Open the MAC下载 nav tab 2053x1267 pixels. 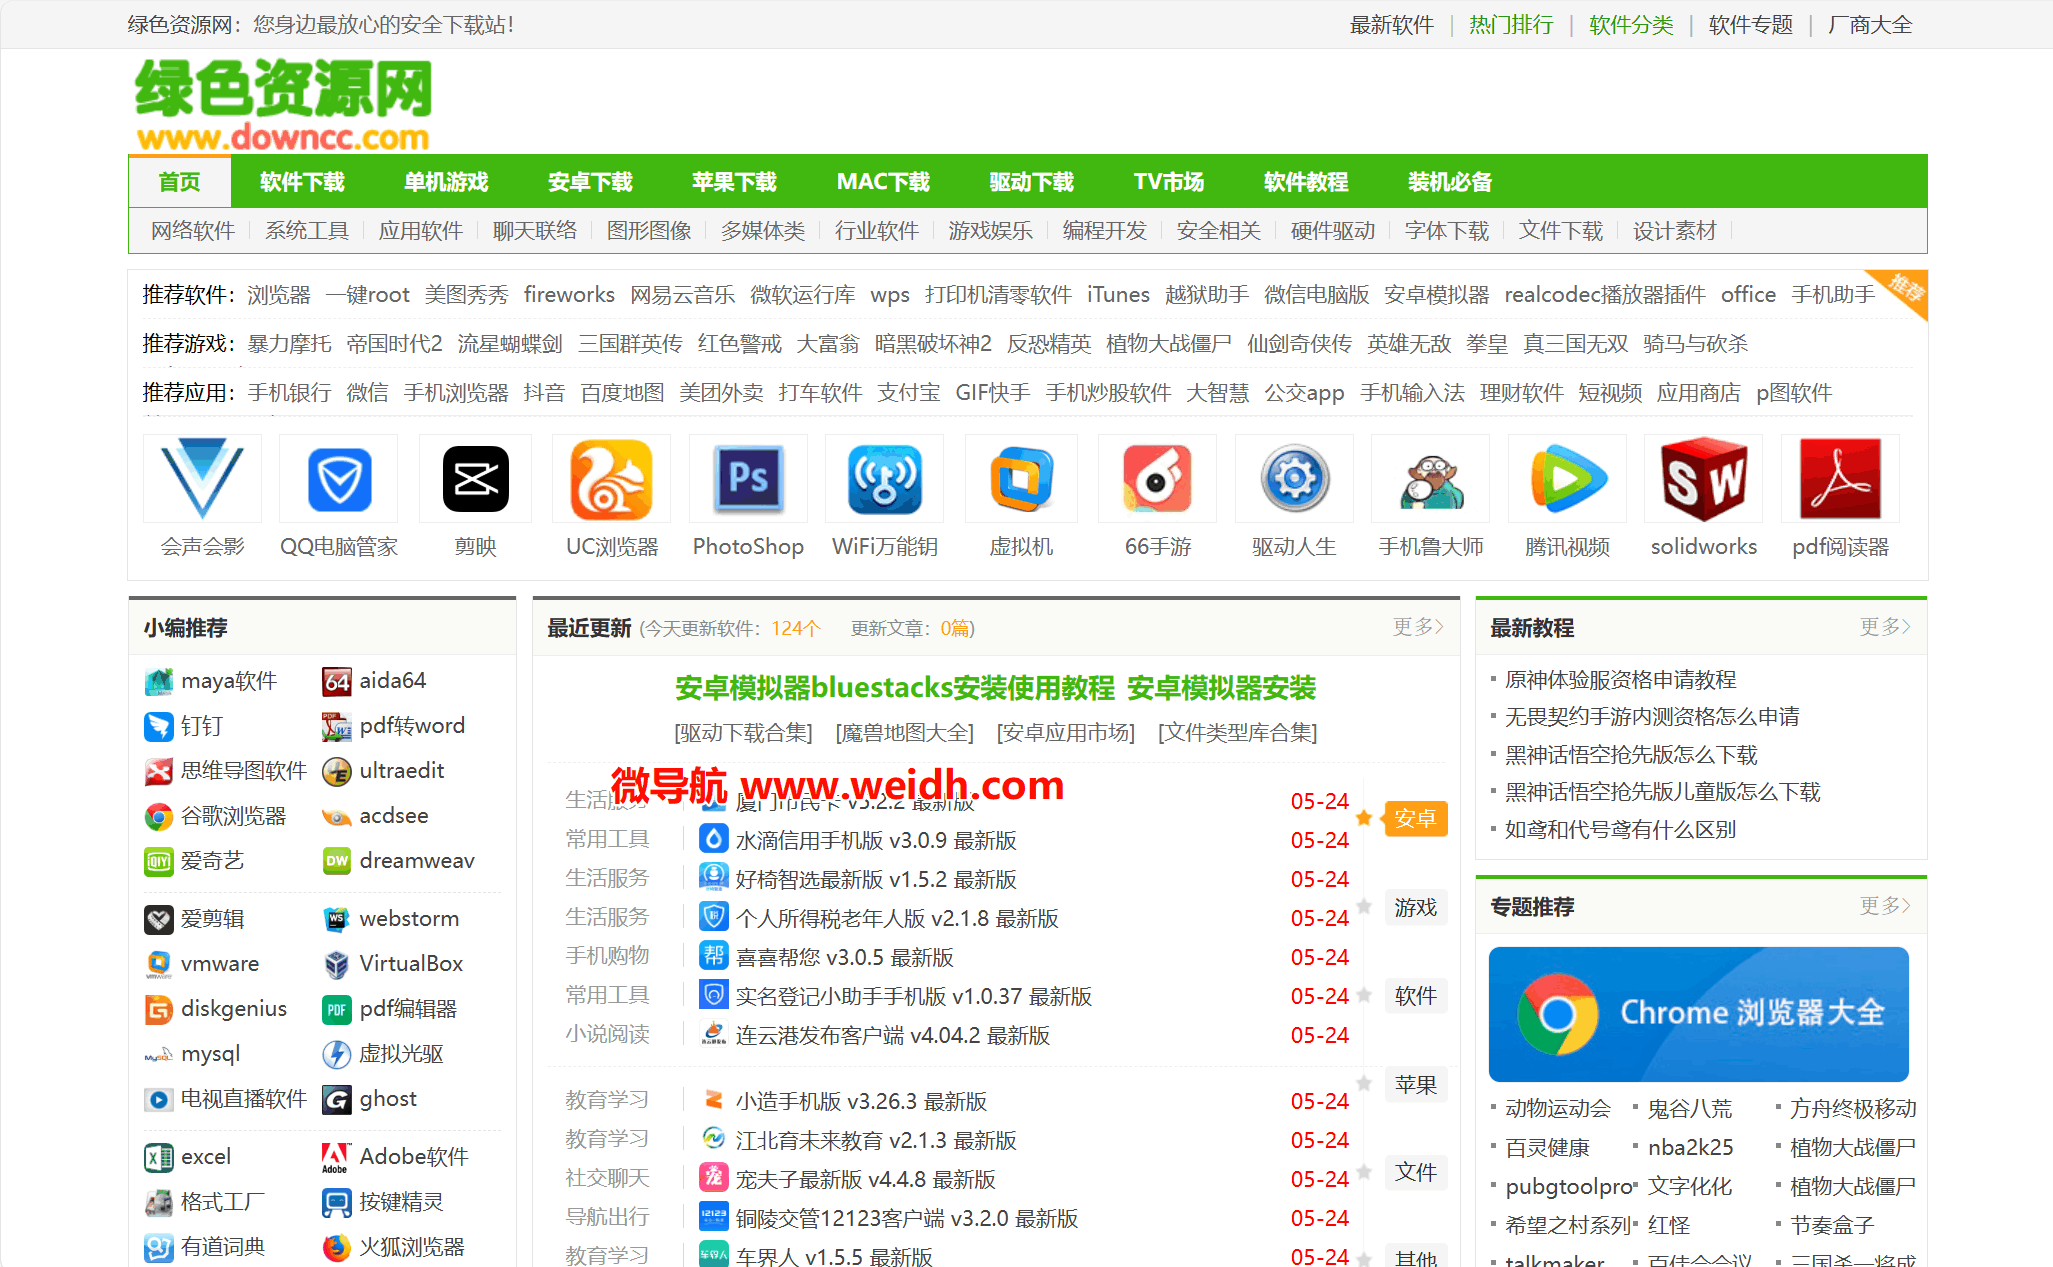883,182
